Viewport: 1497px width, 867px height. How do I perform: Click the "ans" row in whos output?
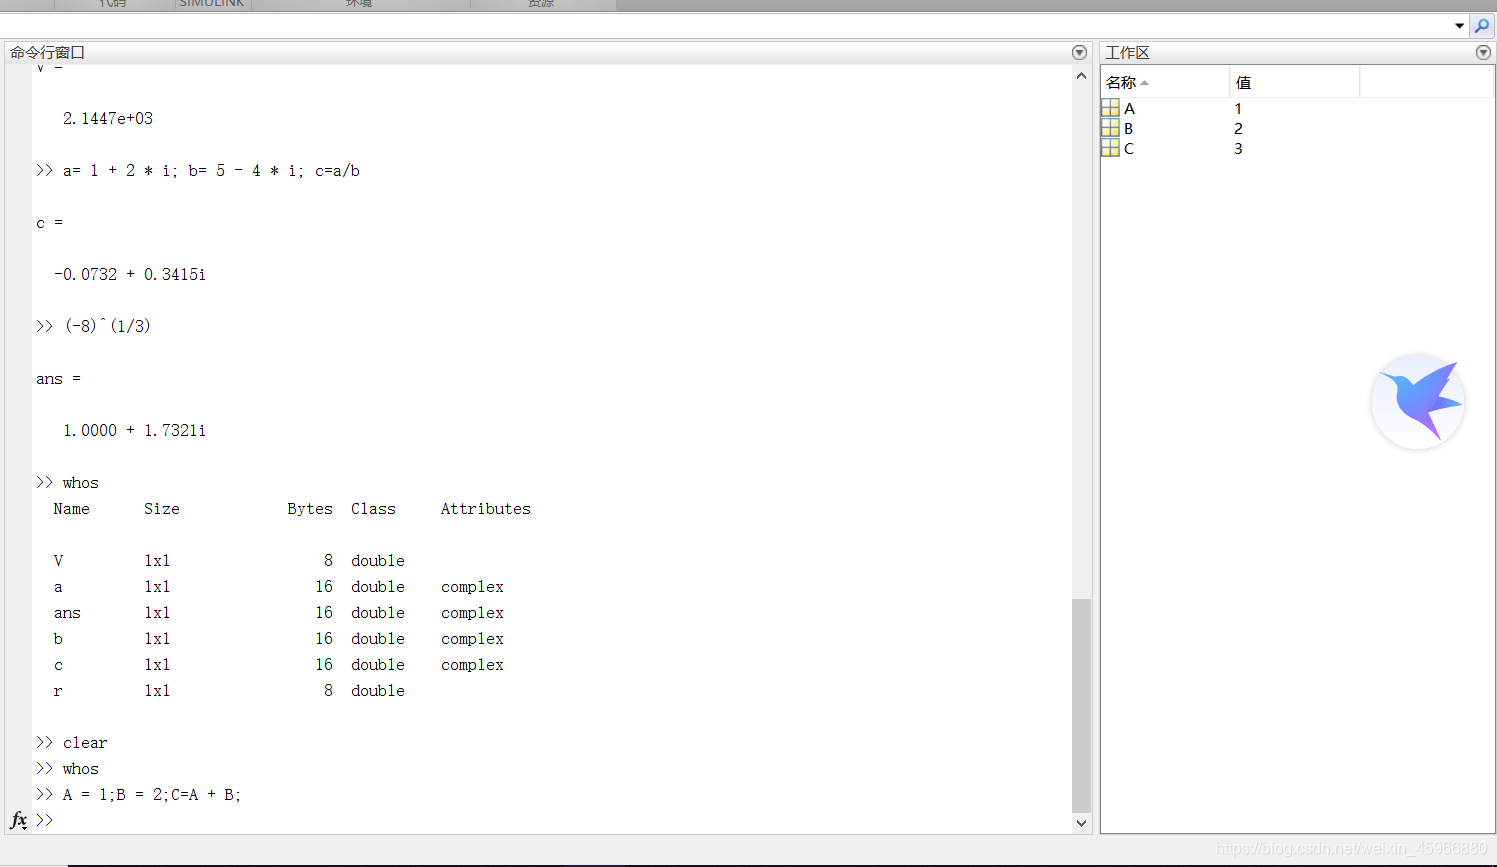pos(279,613)
